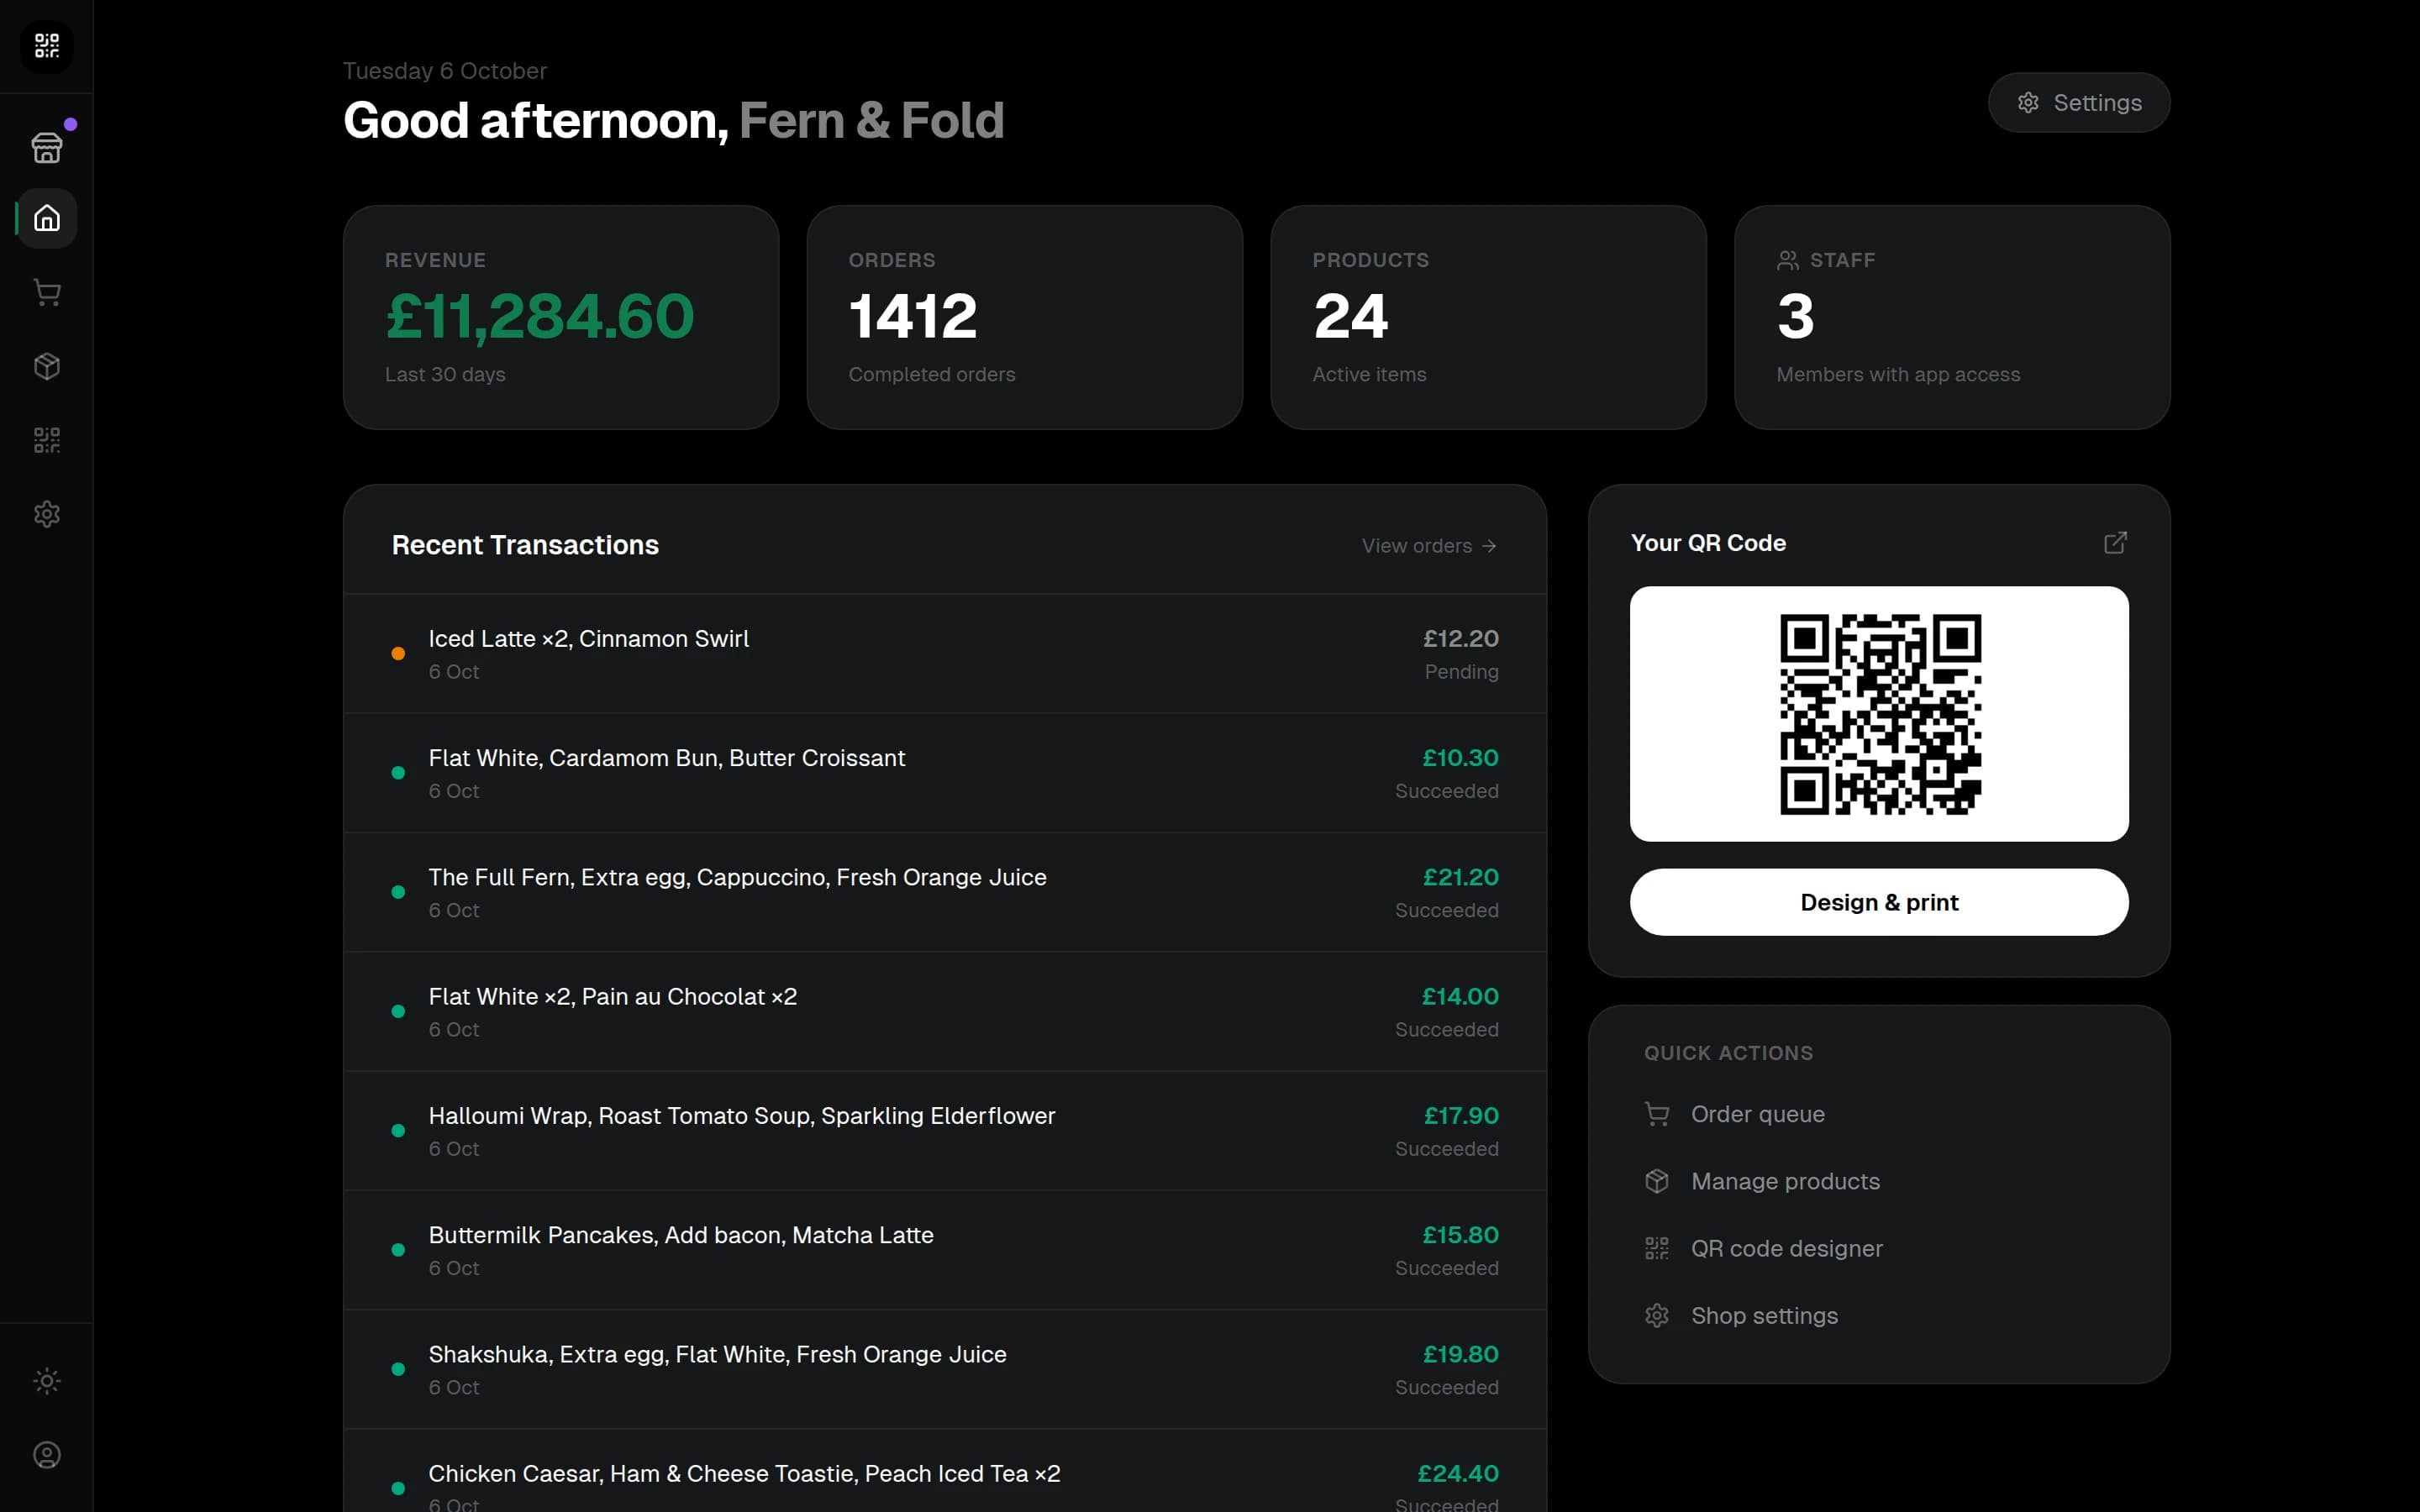
Task: Open the Products box icon in sidebar
Action: pos(47,366)
